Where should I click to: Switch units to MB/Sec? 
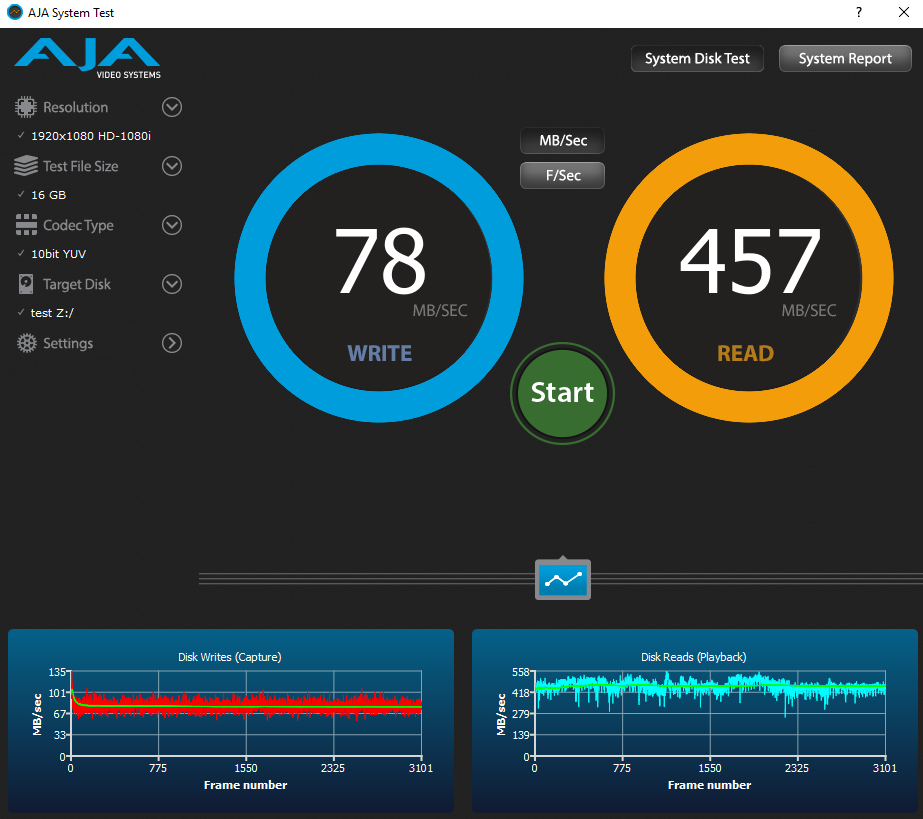pyautogui.click(x=562, y=141)
